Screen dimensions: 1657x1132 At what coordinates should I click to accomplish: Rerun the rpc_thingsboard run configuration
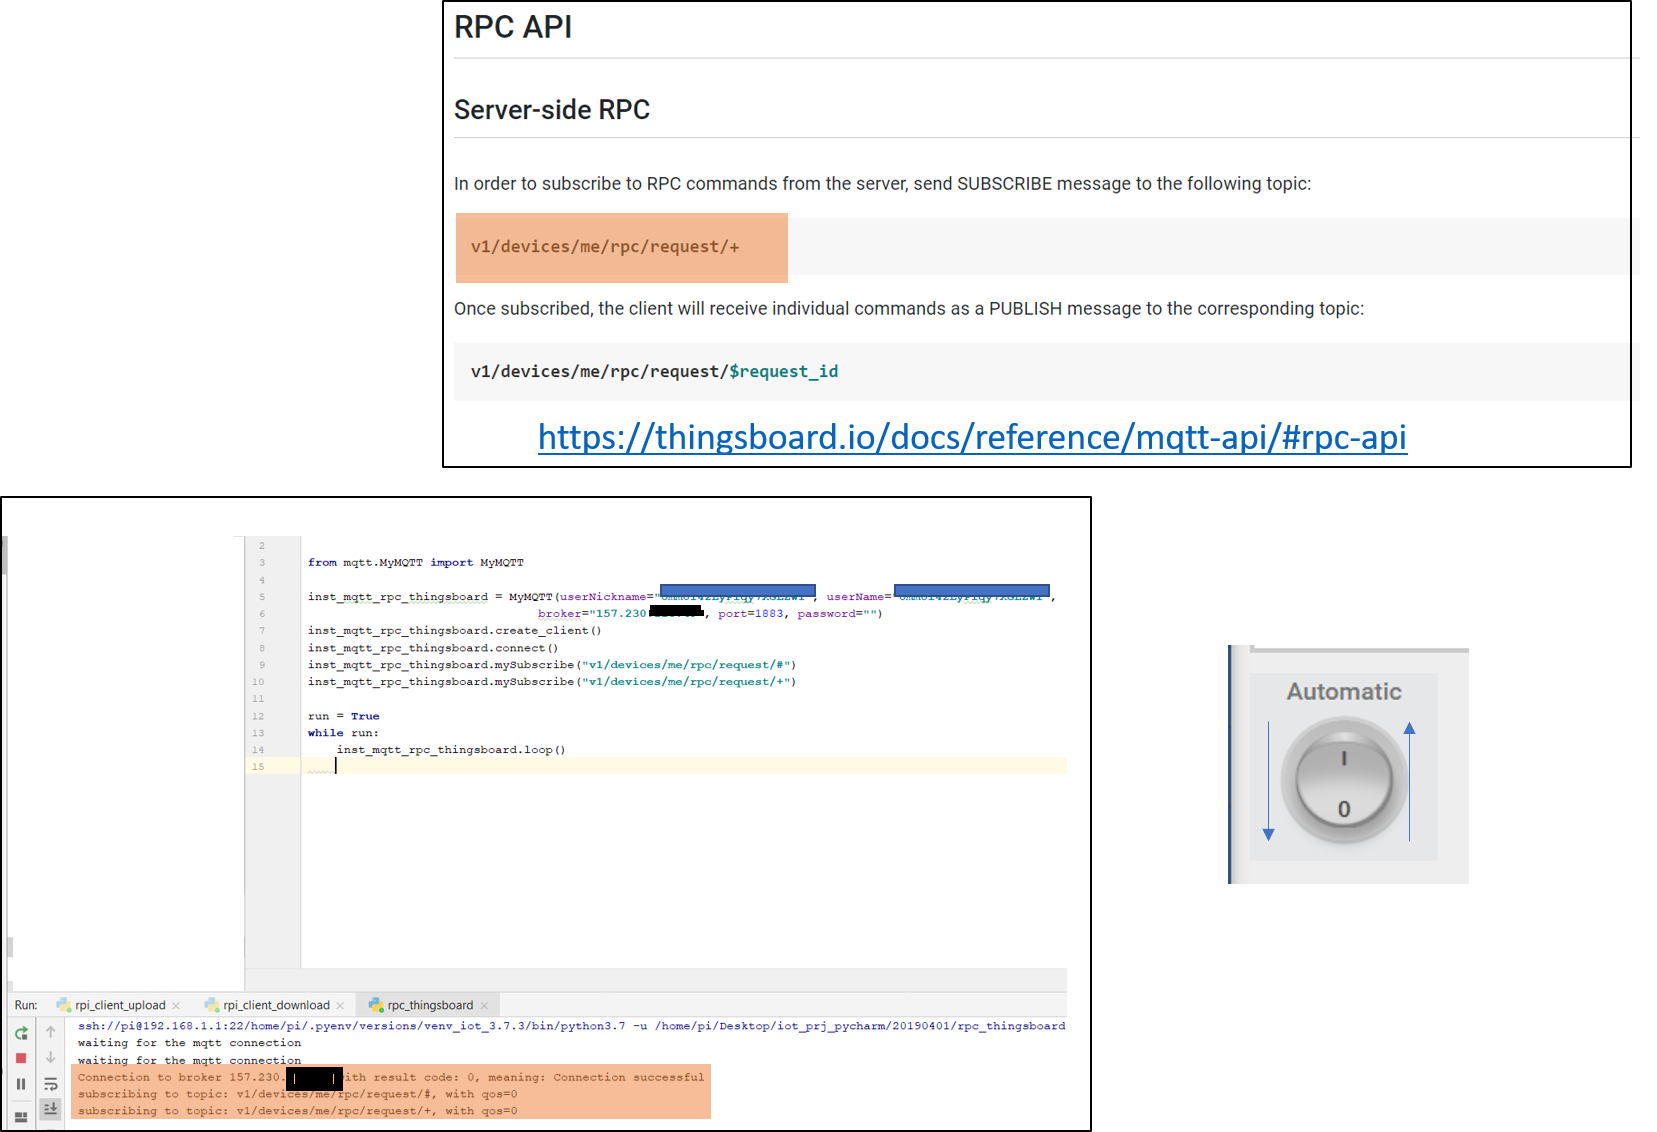pyautogui.click(x=21, y=1033)
